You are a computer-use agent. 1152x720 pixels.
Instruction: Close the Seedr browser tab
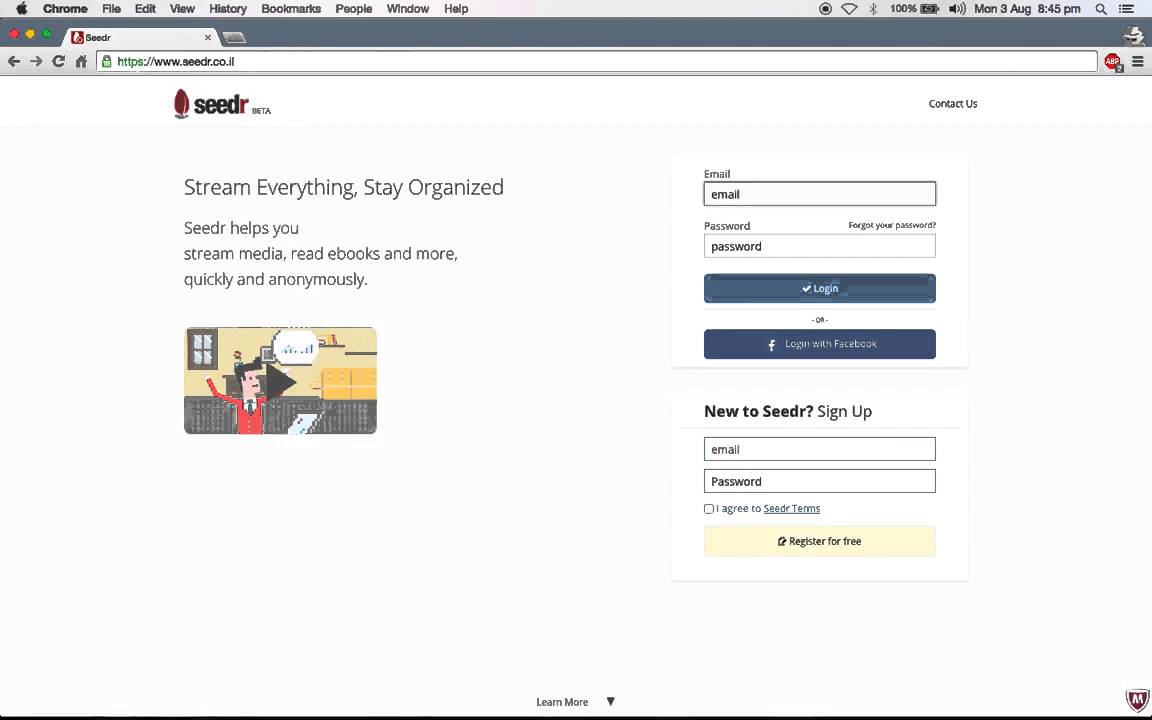tap(208, 37)
